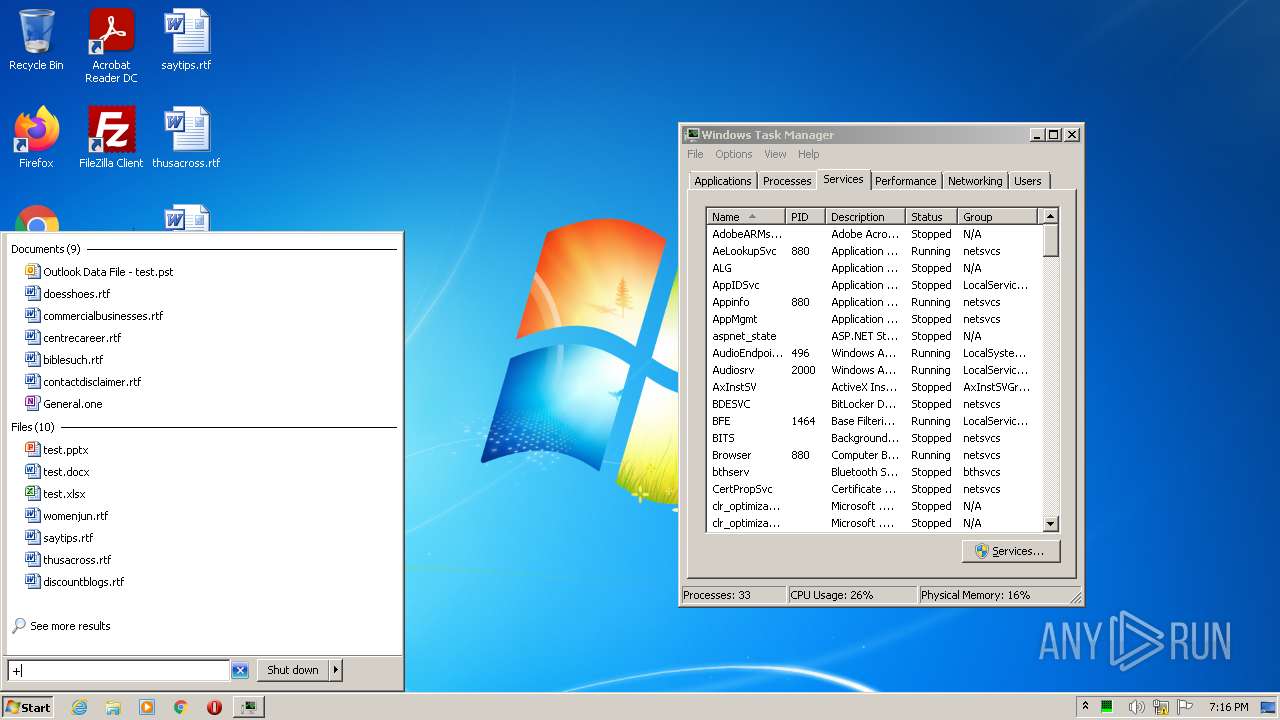Sort services by PID column
This screenshot has height=720, width=1280.
tap(805, 217)
